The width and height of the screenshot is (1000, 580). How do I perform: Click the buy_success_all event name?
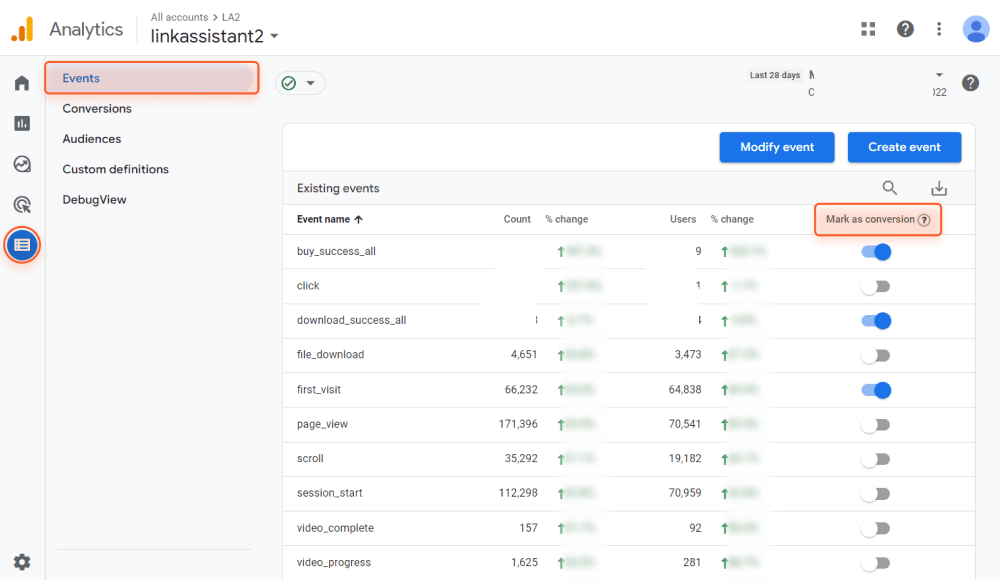click(x=336, y=251)
